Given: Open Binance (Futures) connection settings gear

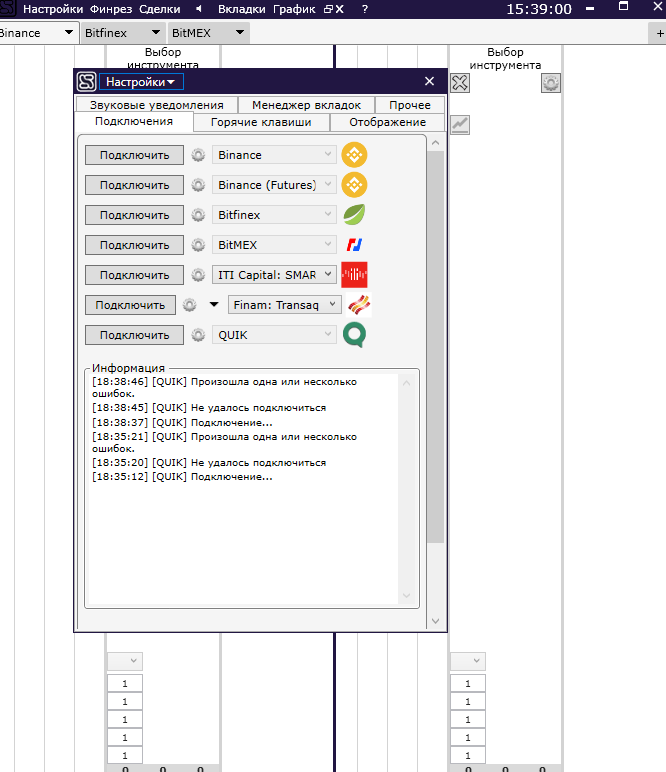Looking at the screenshot, I should pos(198,185).
